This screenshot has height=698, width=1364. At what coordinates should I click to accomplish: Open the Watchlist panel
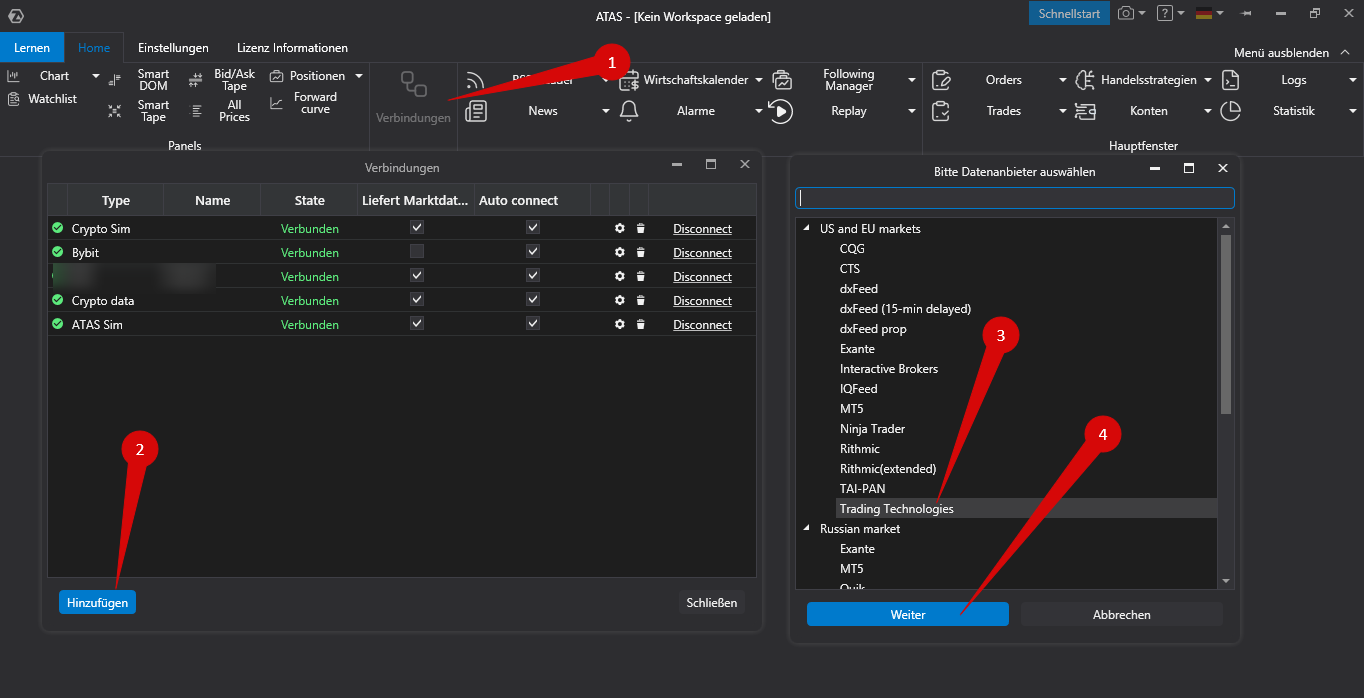click(42, 99)
